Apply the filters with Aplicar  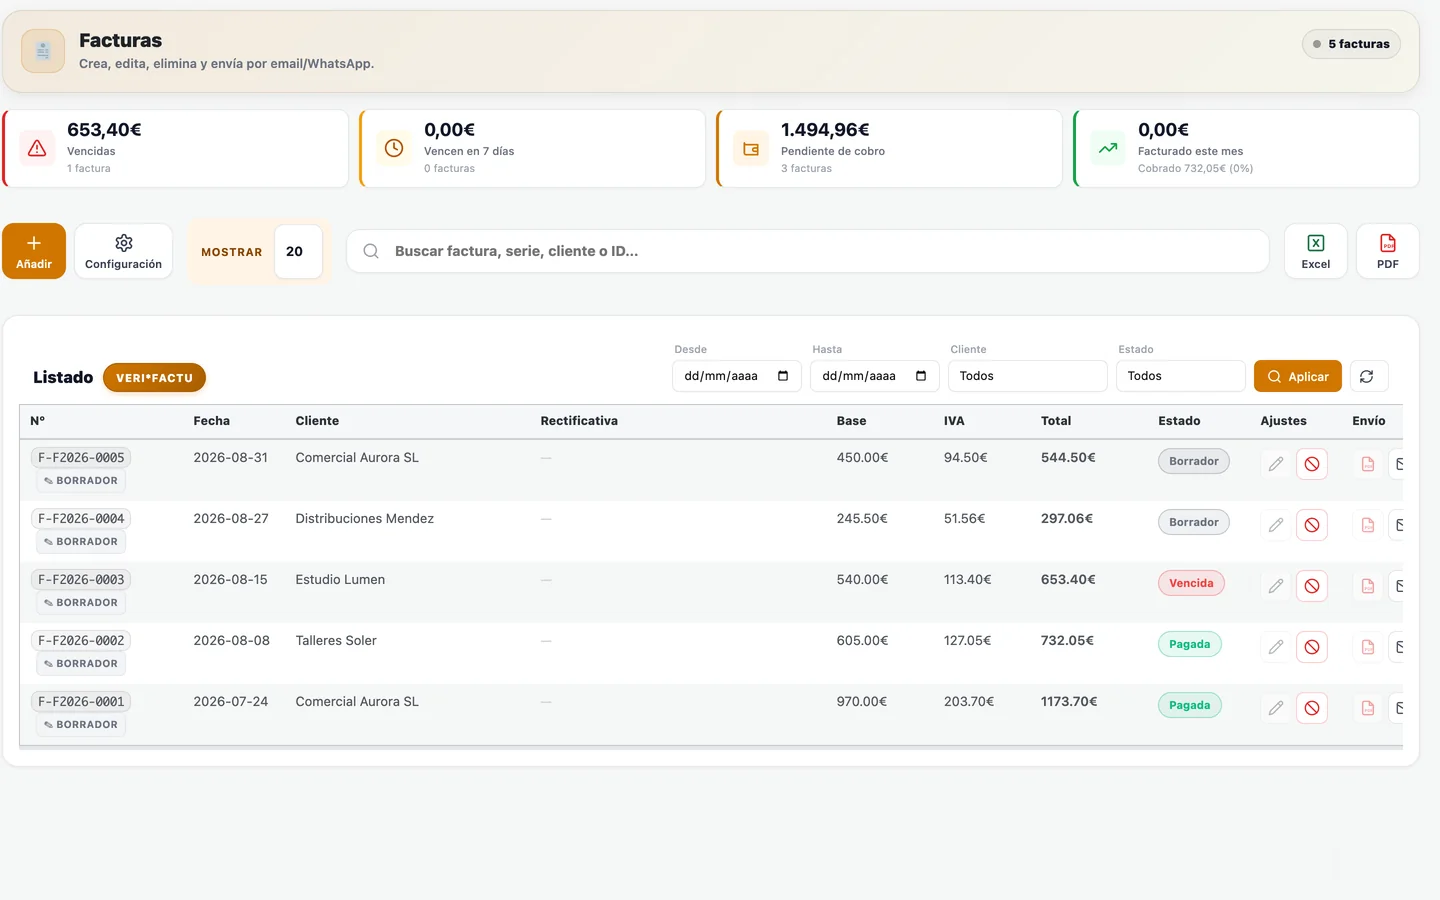tap(1298, 376)
